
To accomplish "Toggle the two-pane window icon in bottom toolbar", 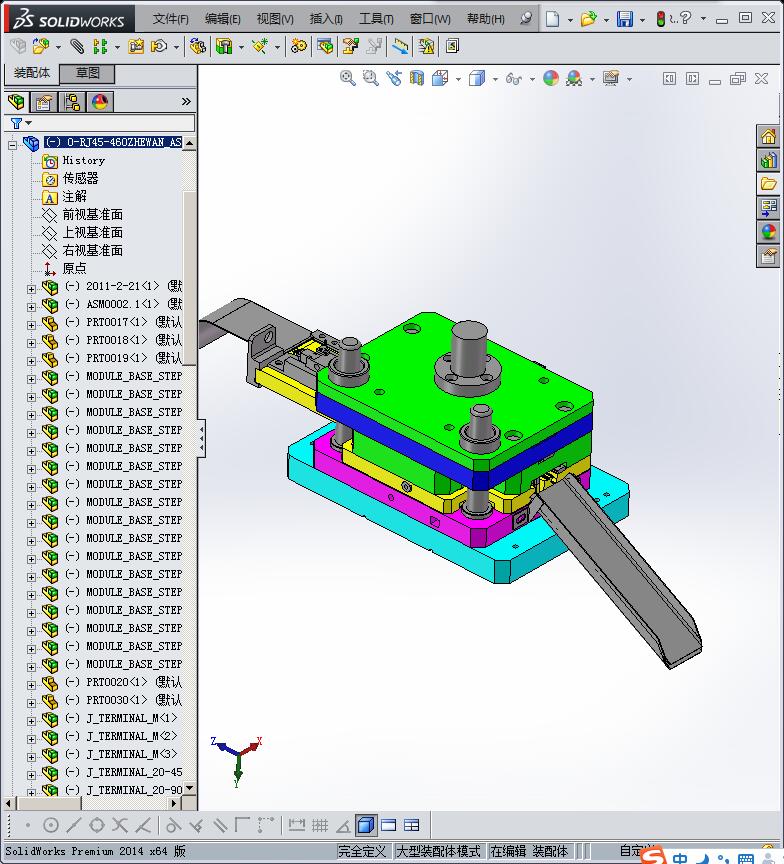I will [388, 825].
